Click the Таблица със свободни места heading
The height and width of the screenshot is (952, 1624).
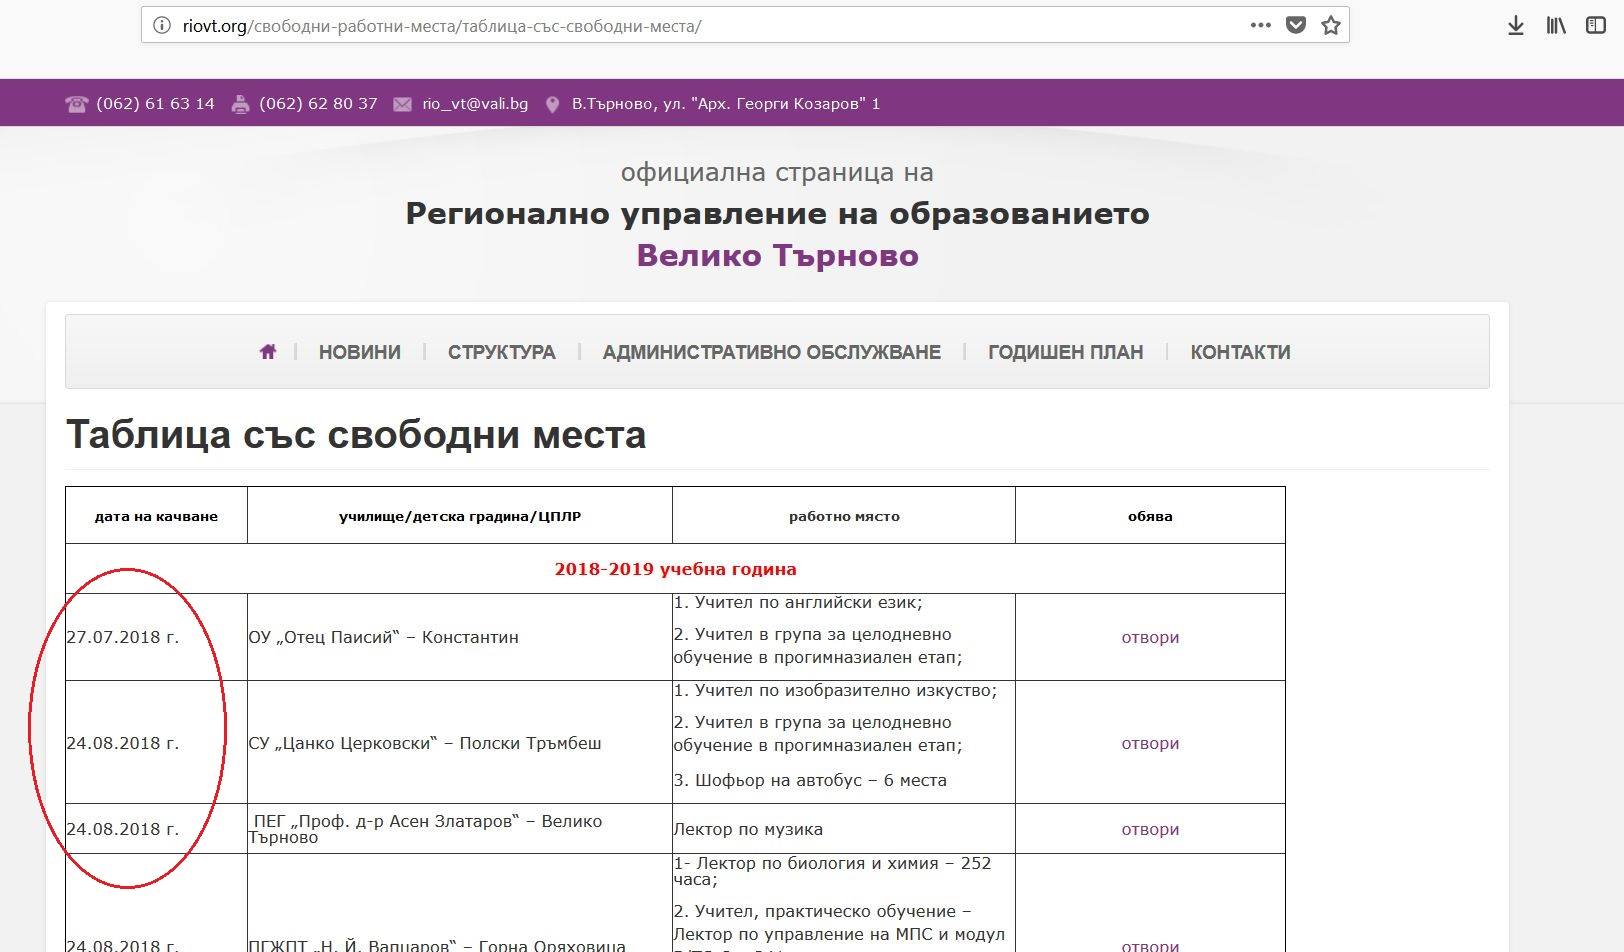pyautogui.click(x=356, y=435)
